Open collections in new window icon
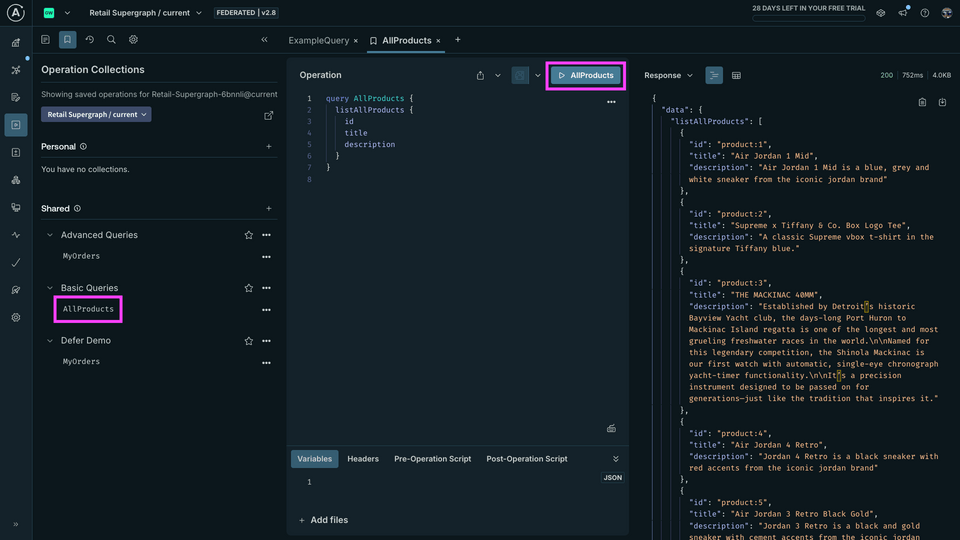960x540 pixels. coord(269,115)
